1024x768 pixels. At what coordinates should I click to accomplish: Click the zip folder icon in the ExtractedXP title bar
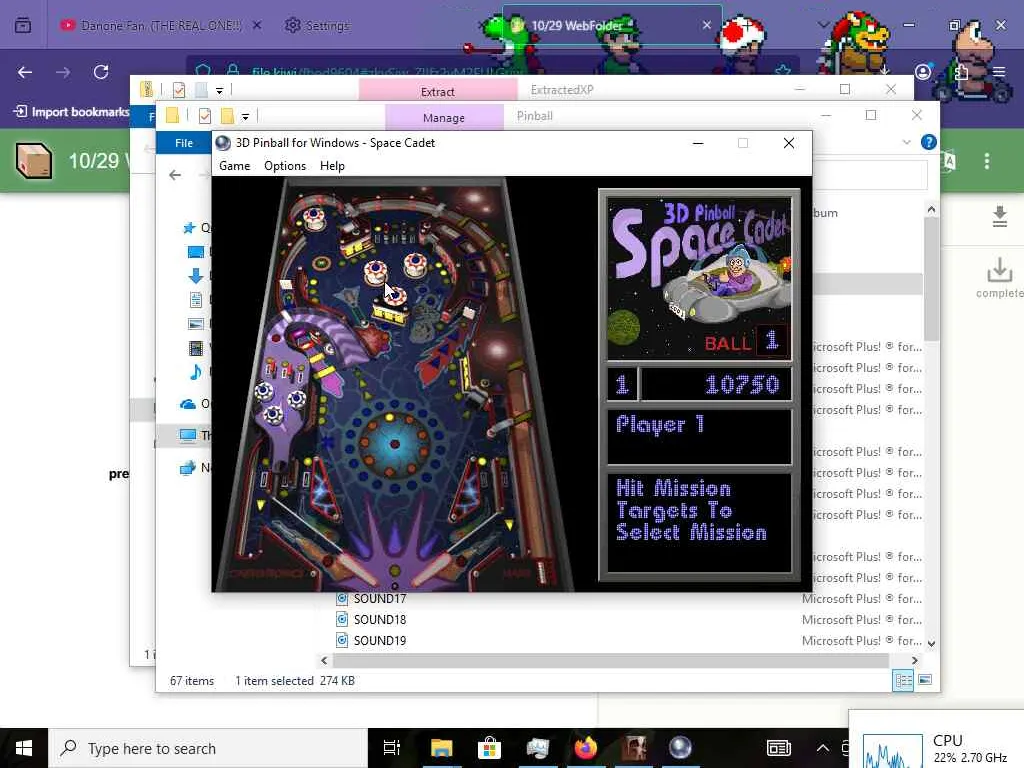pyautogui.click(x=146, y=89)
